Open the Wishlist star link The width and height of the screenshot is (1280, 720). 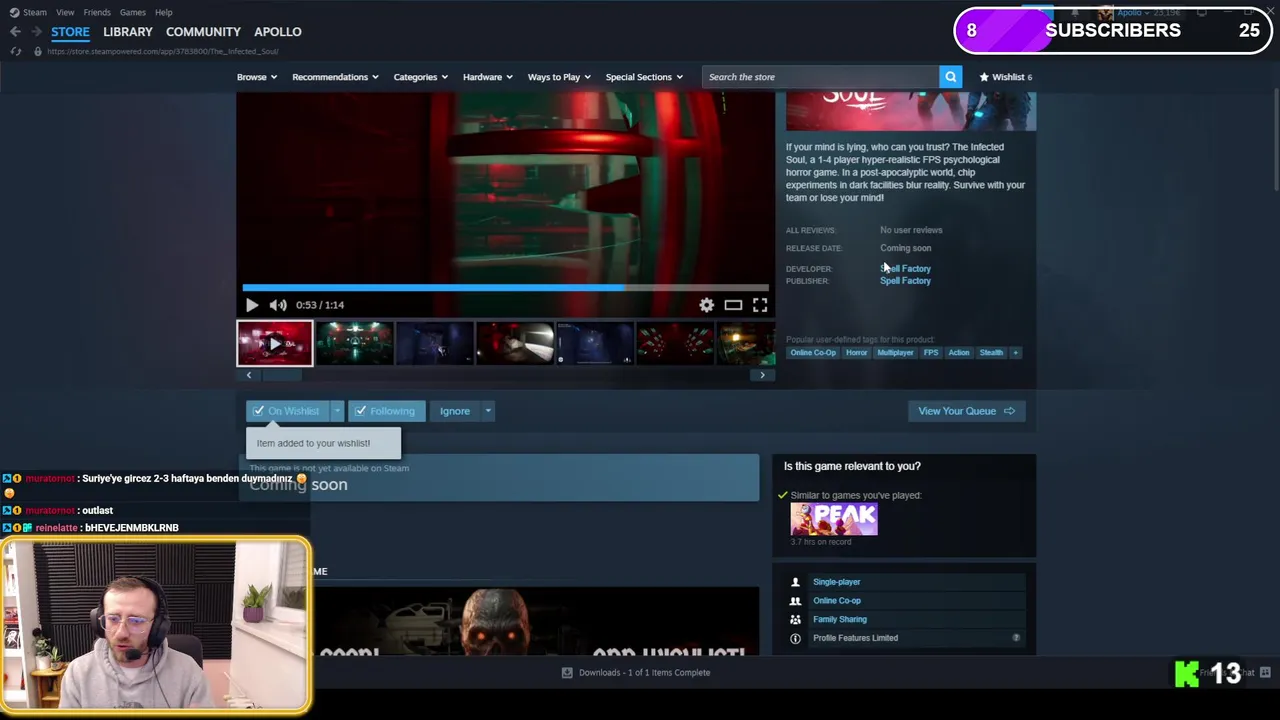[1005, 77]
